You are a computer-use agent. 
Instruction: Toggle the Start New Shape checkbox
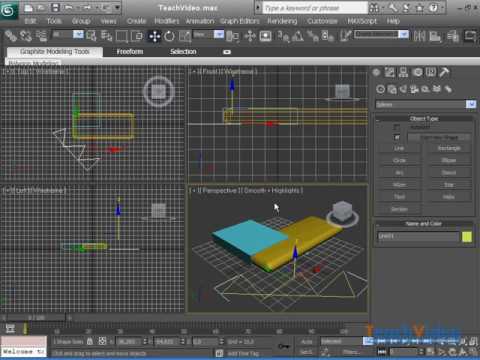pyautogui.click(x=397, y=137)
